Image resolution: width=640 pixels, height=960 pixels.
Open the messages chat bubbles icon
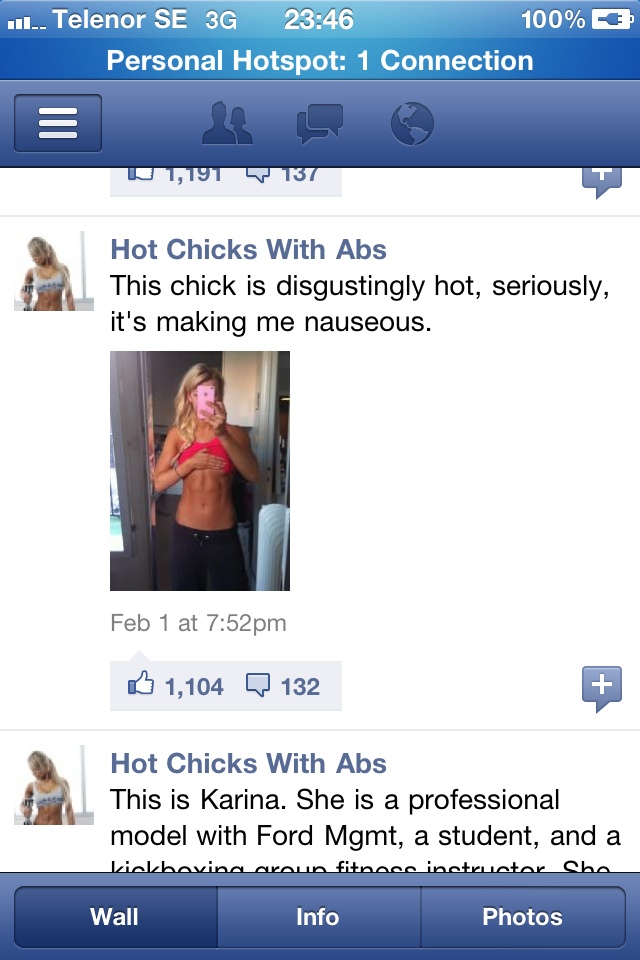(x=320, y=124)
